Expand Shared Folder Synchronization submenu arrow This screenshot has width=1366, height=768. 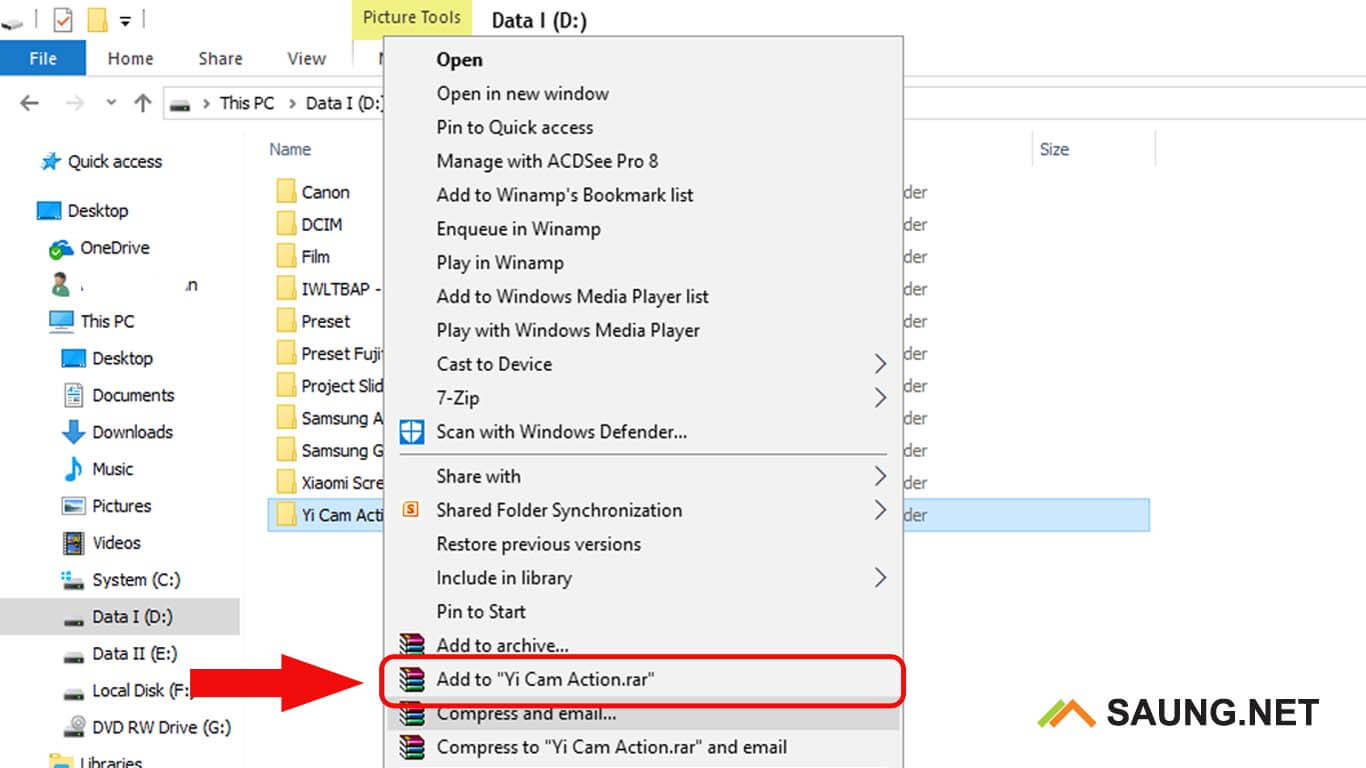880,510
